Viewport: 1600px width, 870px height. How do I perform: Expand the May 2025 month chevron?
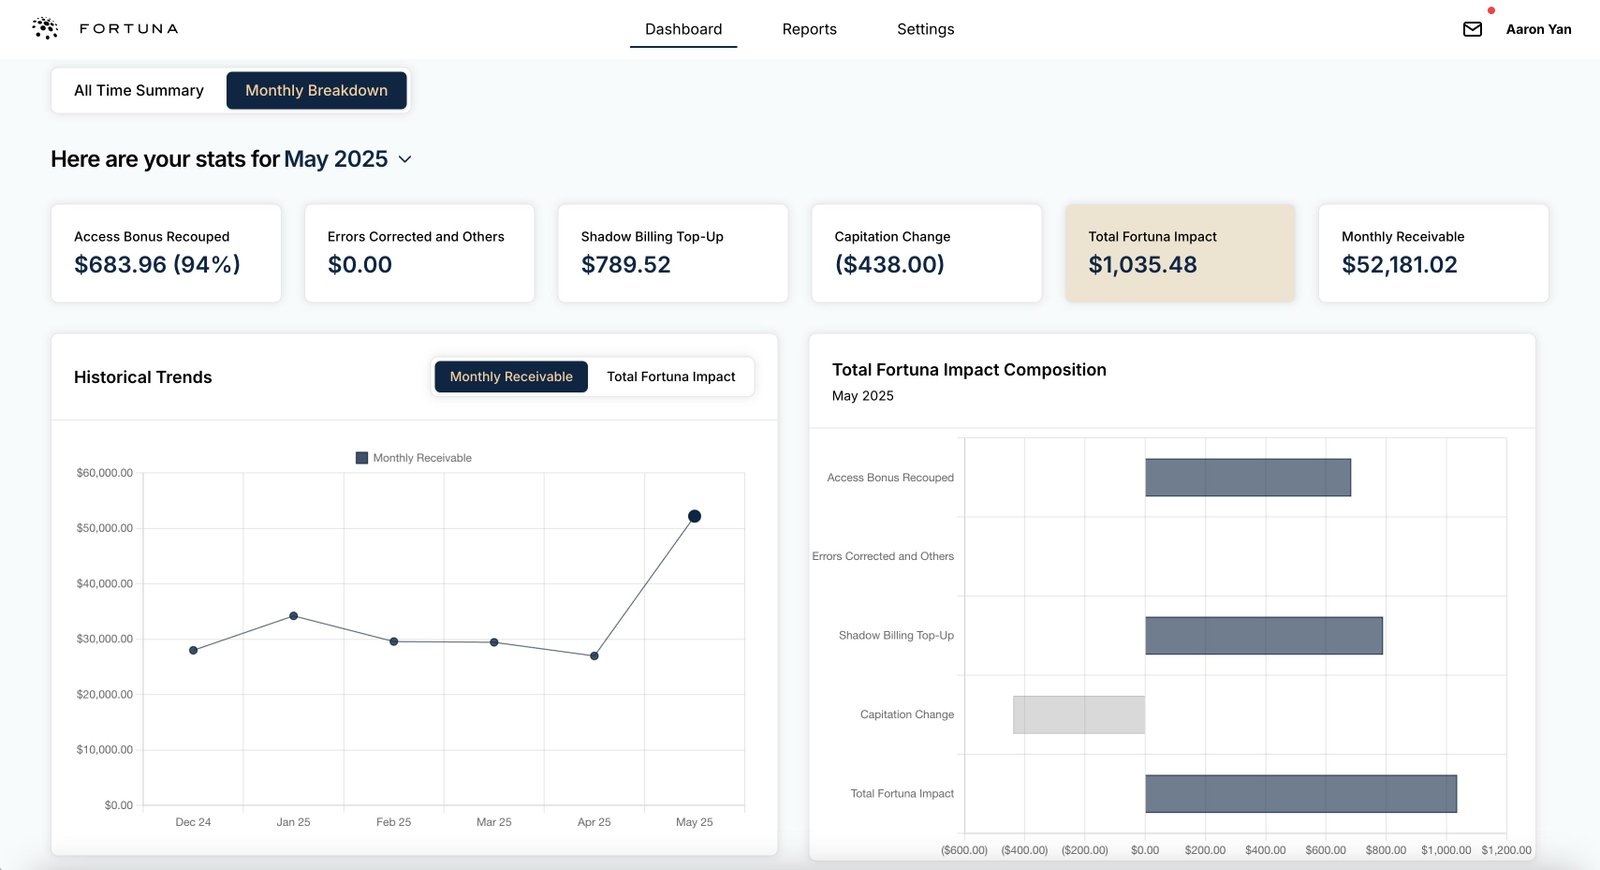pos(405,160)
